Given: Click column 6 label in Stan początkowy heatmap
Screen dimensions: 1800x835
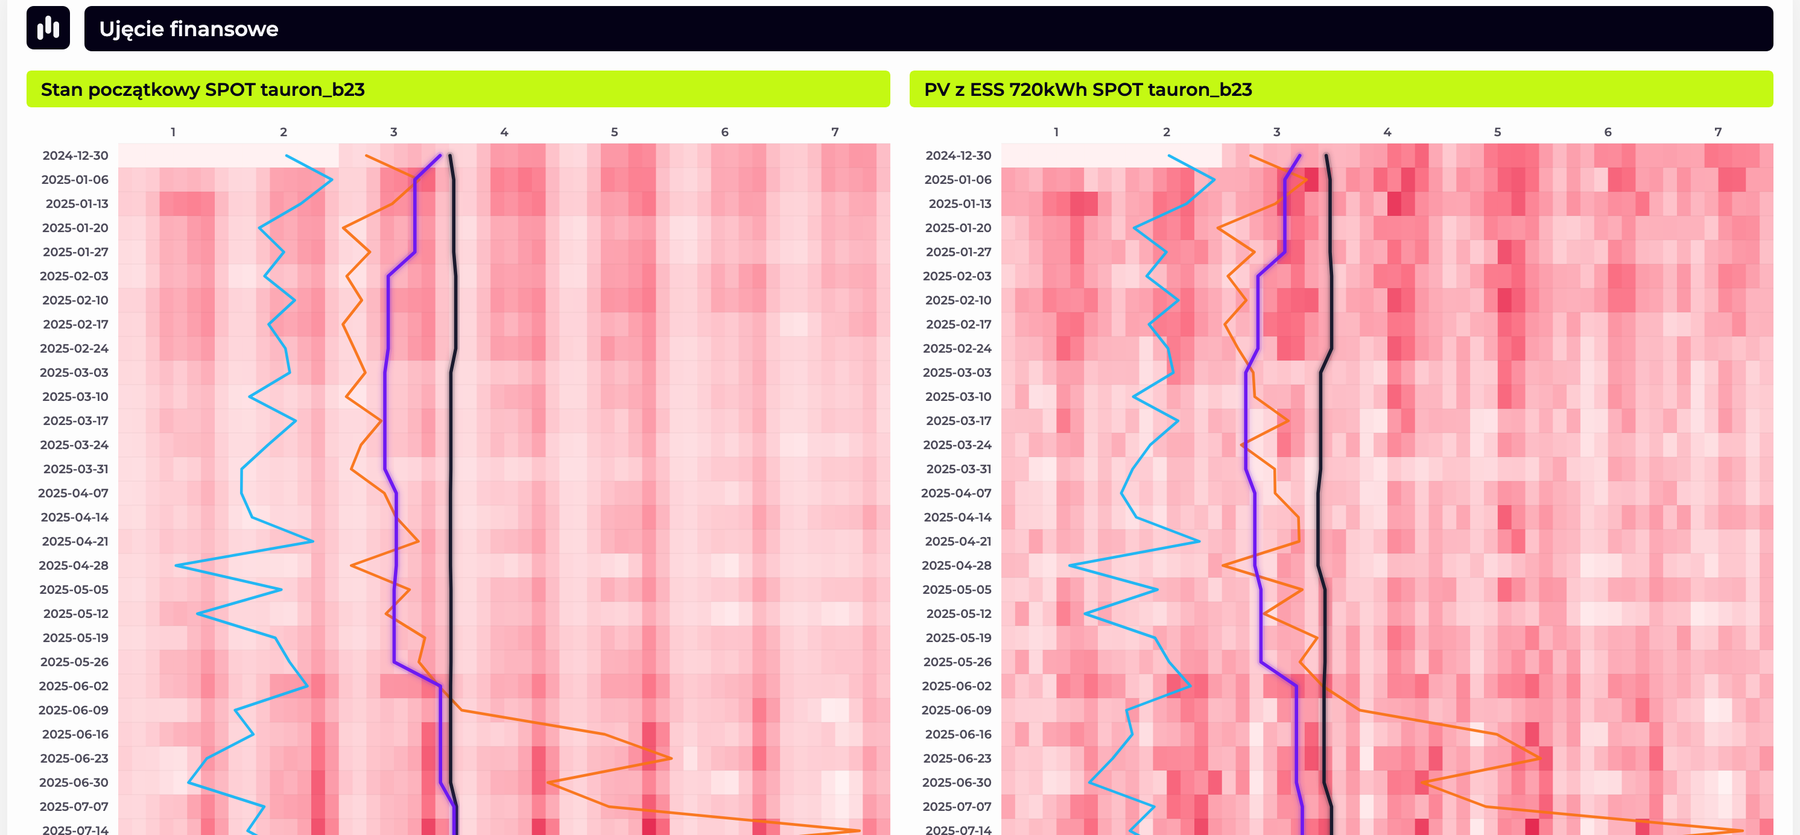Looking at the screenshot, I should (725, 132).
